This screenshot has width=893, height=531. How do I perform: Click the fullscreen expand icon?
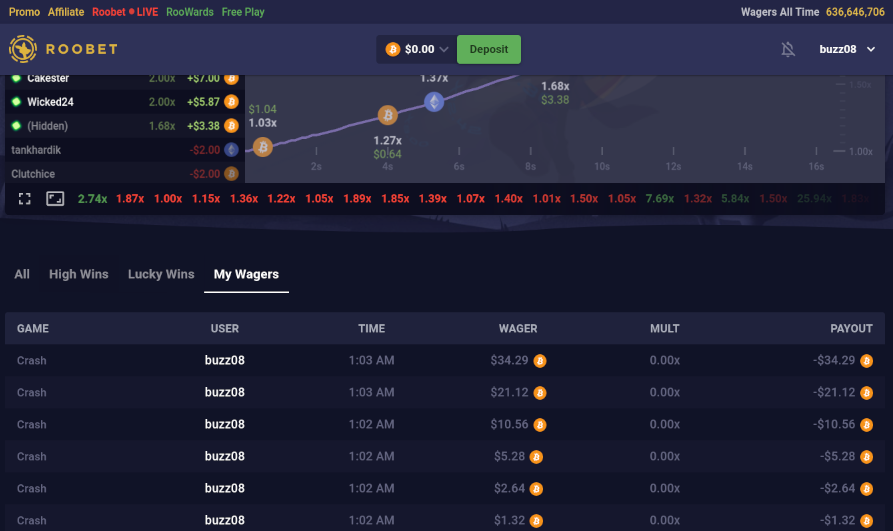click(24, 199)
